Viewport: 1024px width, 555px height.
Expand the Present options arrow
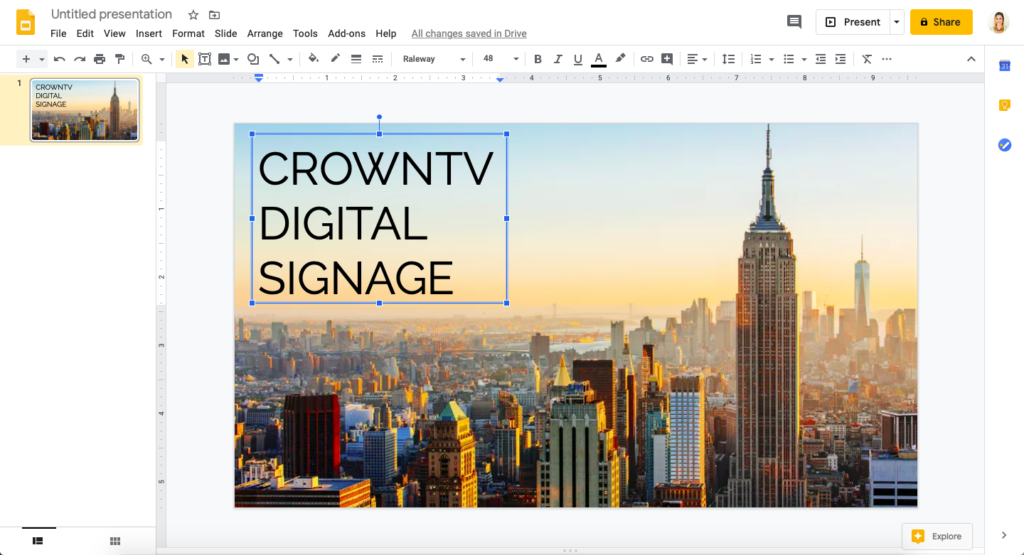pos(897,22)
